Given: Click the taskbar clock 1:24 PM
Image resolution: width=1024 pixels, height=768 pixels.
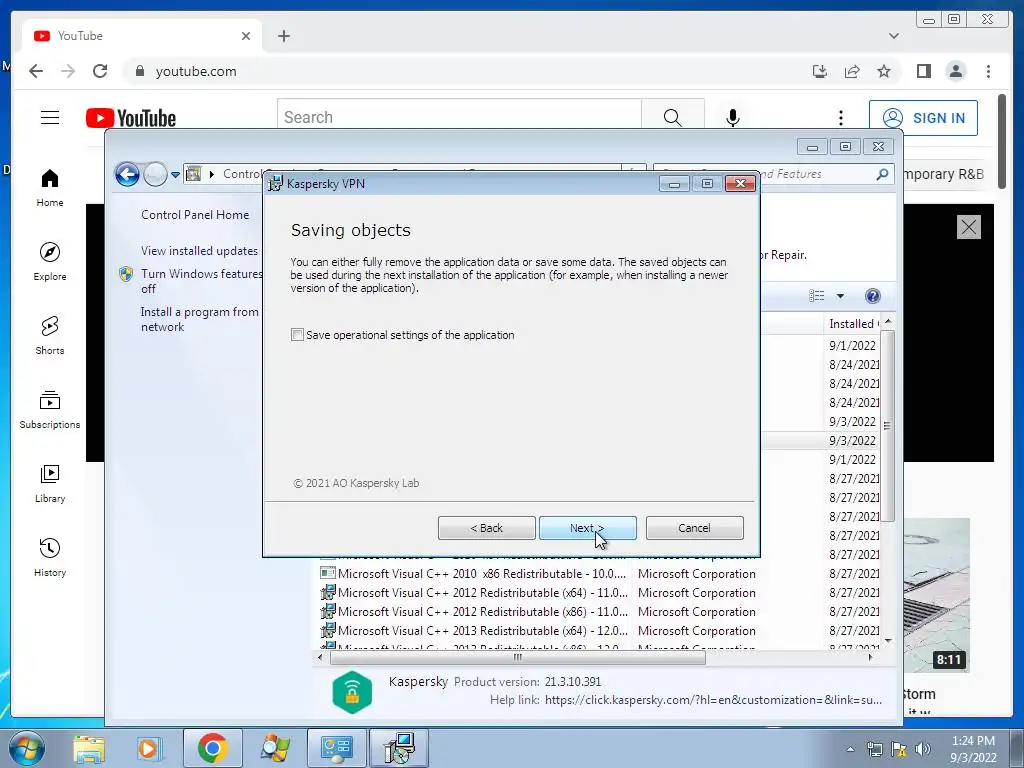Looking at the screenshot, I should [973, 749].
